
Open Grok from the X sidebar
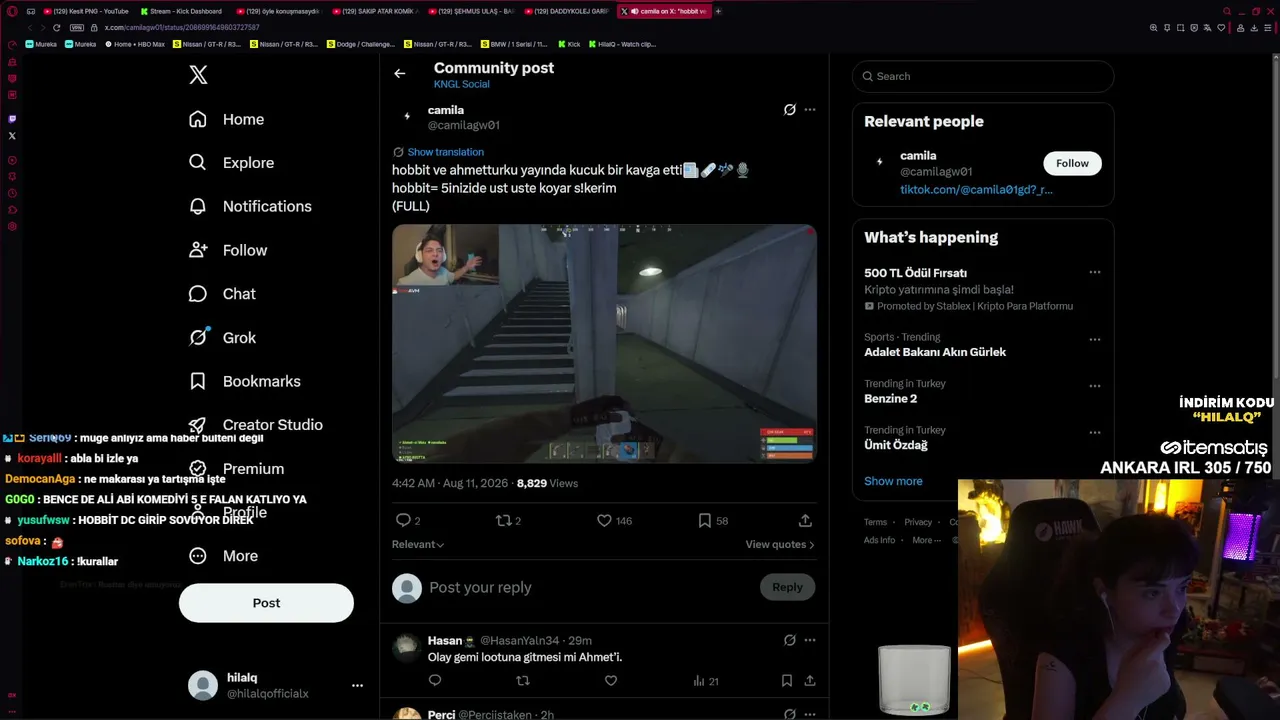coord(223,338)
